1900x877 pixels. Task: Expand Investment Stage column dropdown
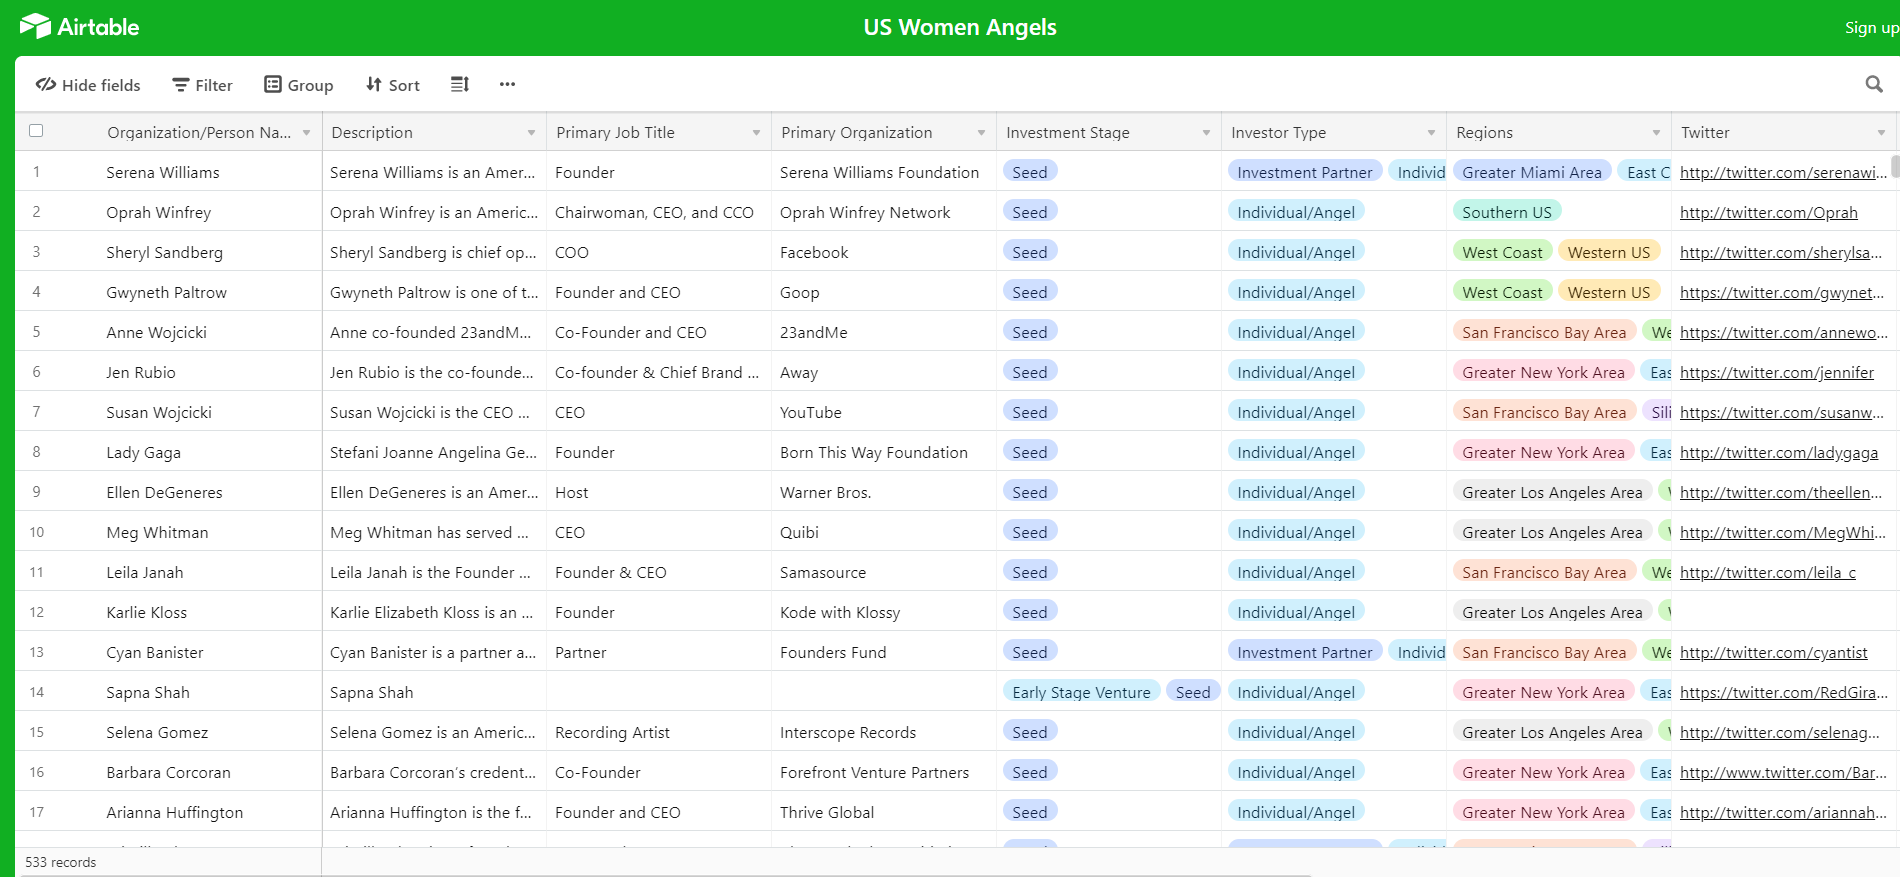[1206, 133]
